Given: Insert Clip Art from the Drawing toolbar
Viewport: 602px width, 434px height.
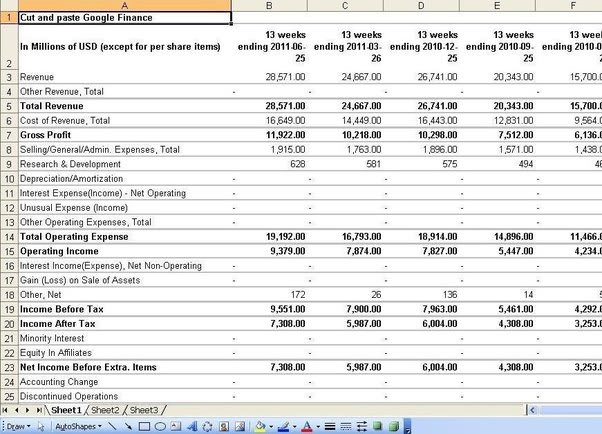Looking at the screenshot, I should [x=224, y=426].
